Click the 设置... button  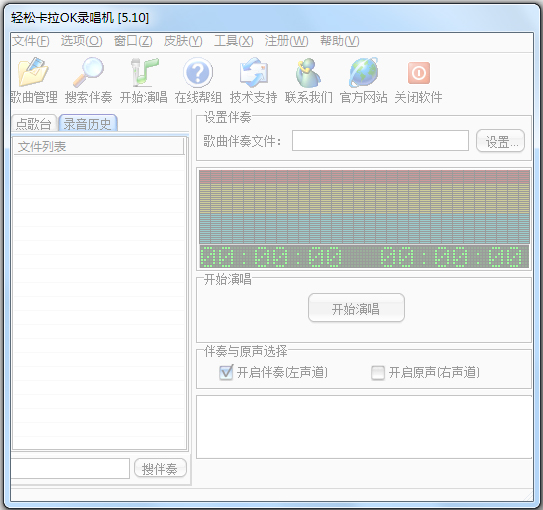(x=500, y=141)
